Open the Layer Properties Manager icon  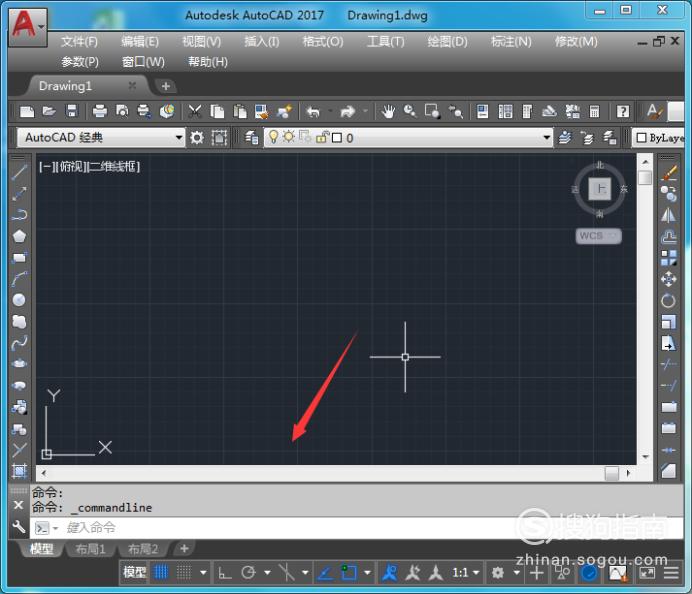[x=252, y=138]
